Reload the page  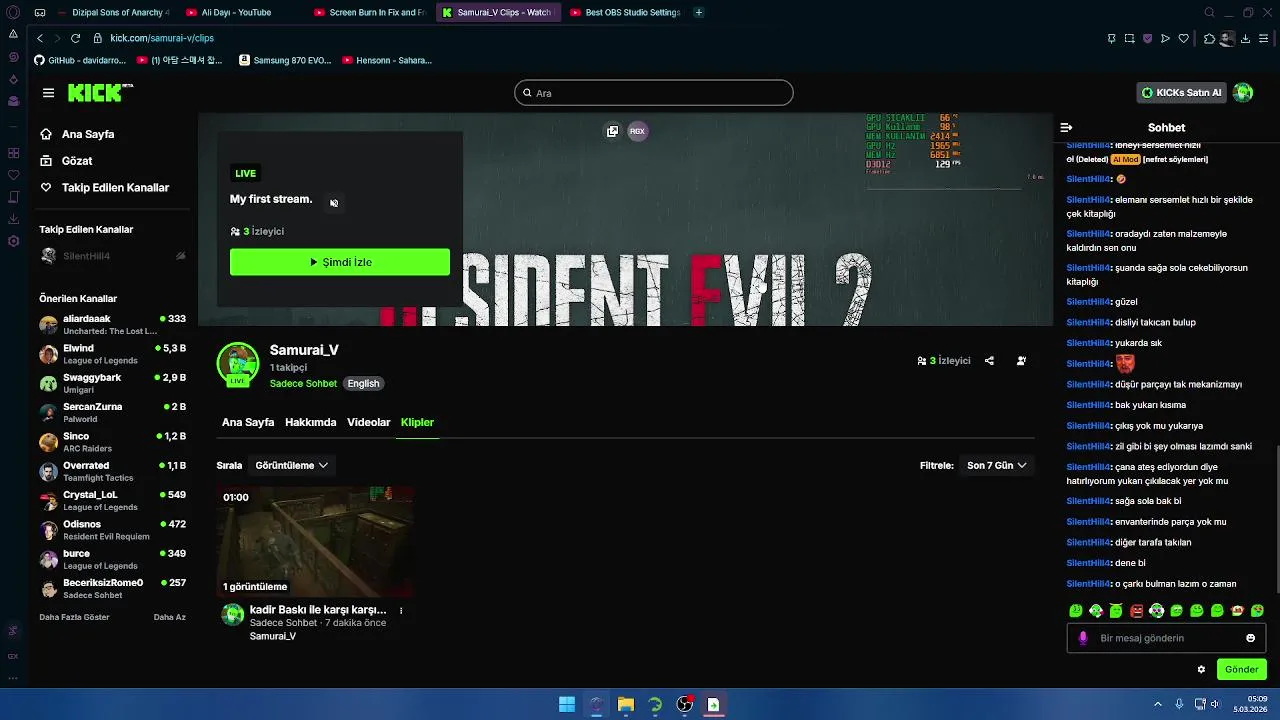click(75, 38)
